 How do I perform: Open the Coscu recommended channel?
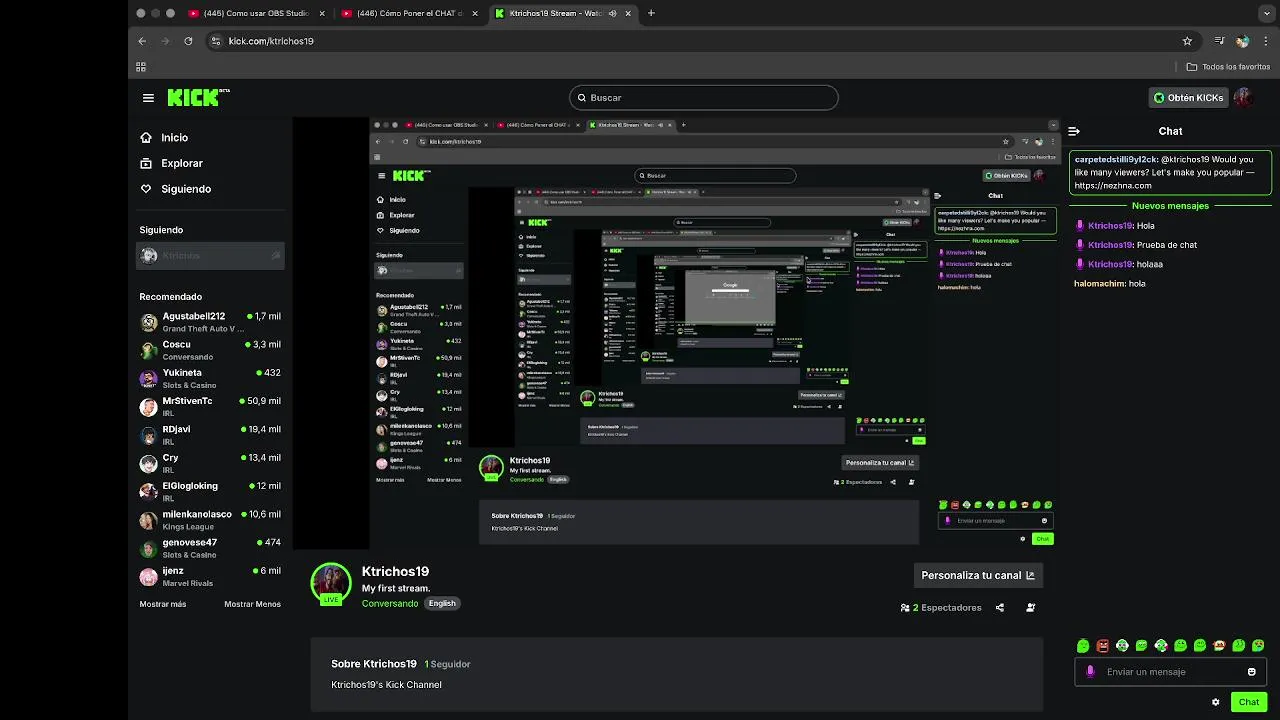point(210,350)
